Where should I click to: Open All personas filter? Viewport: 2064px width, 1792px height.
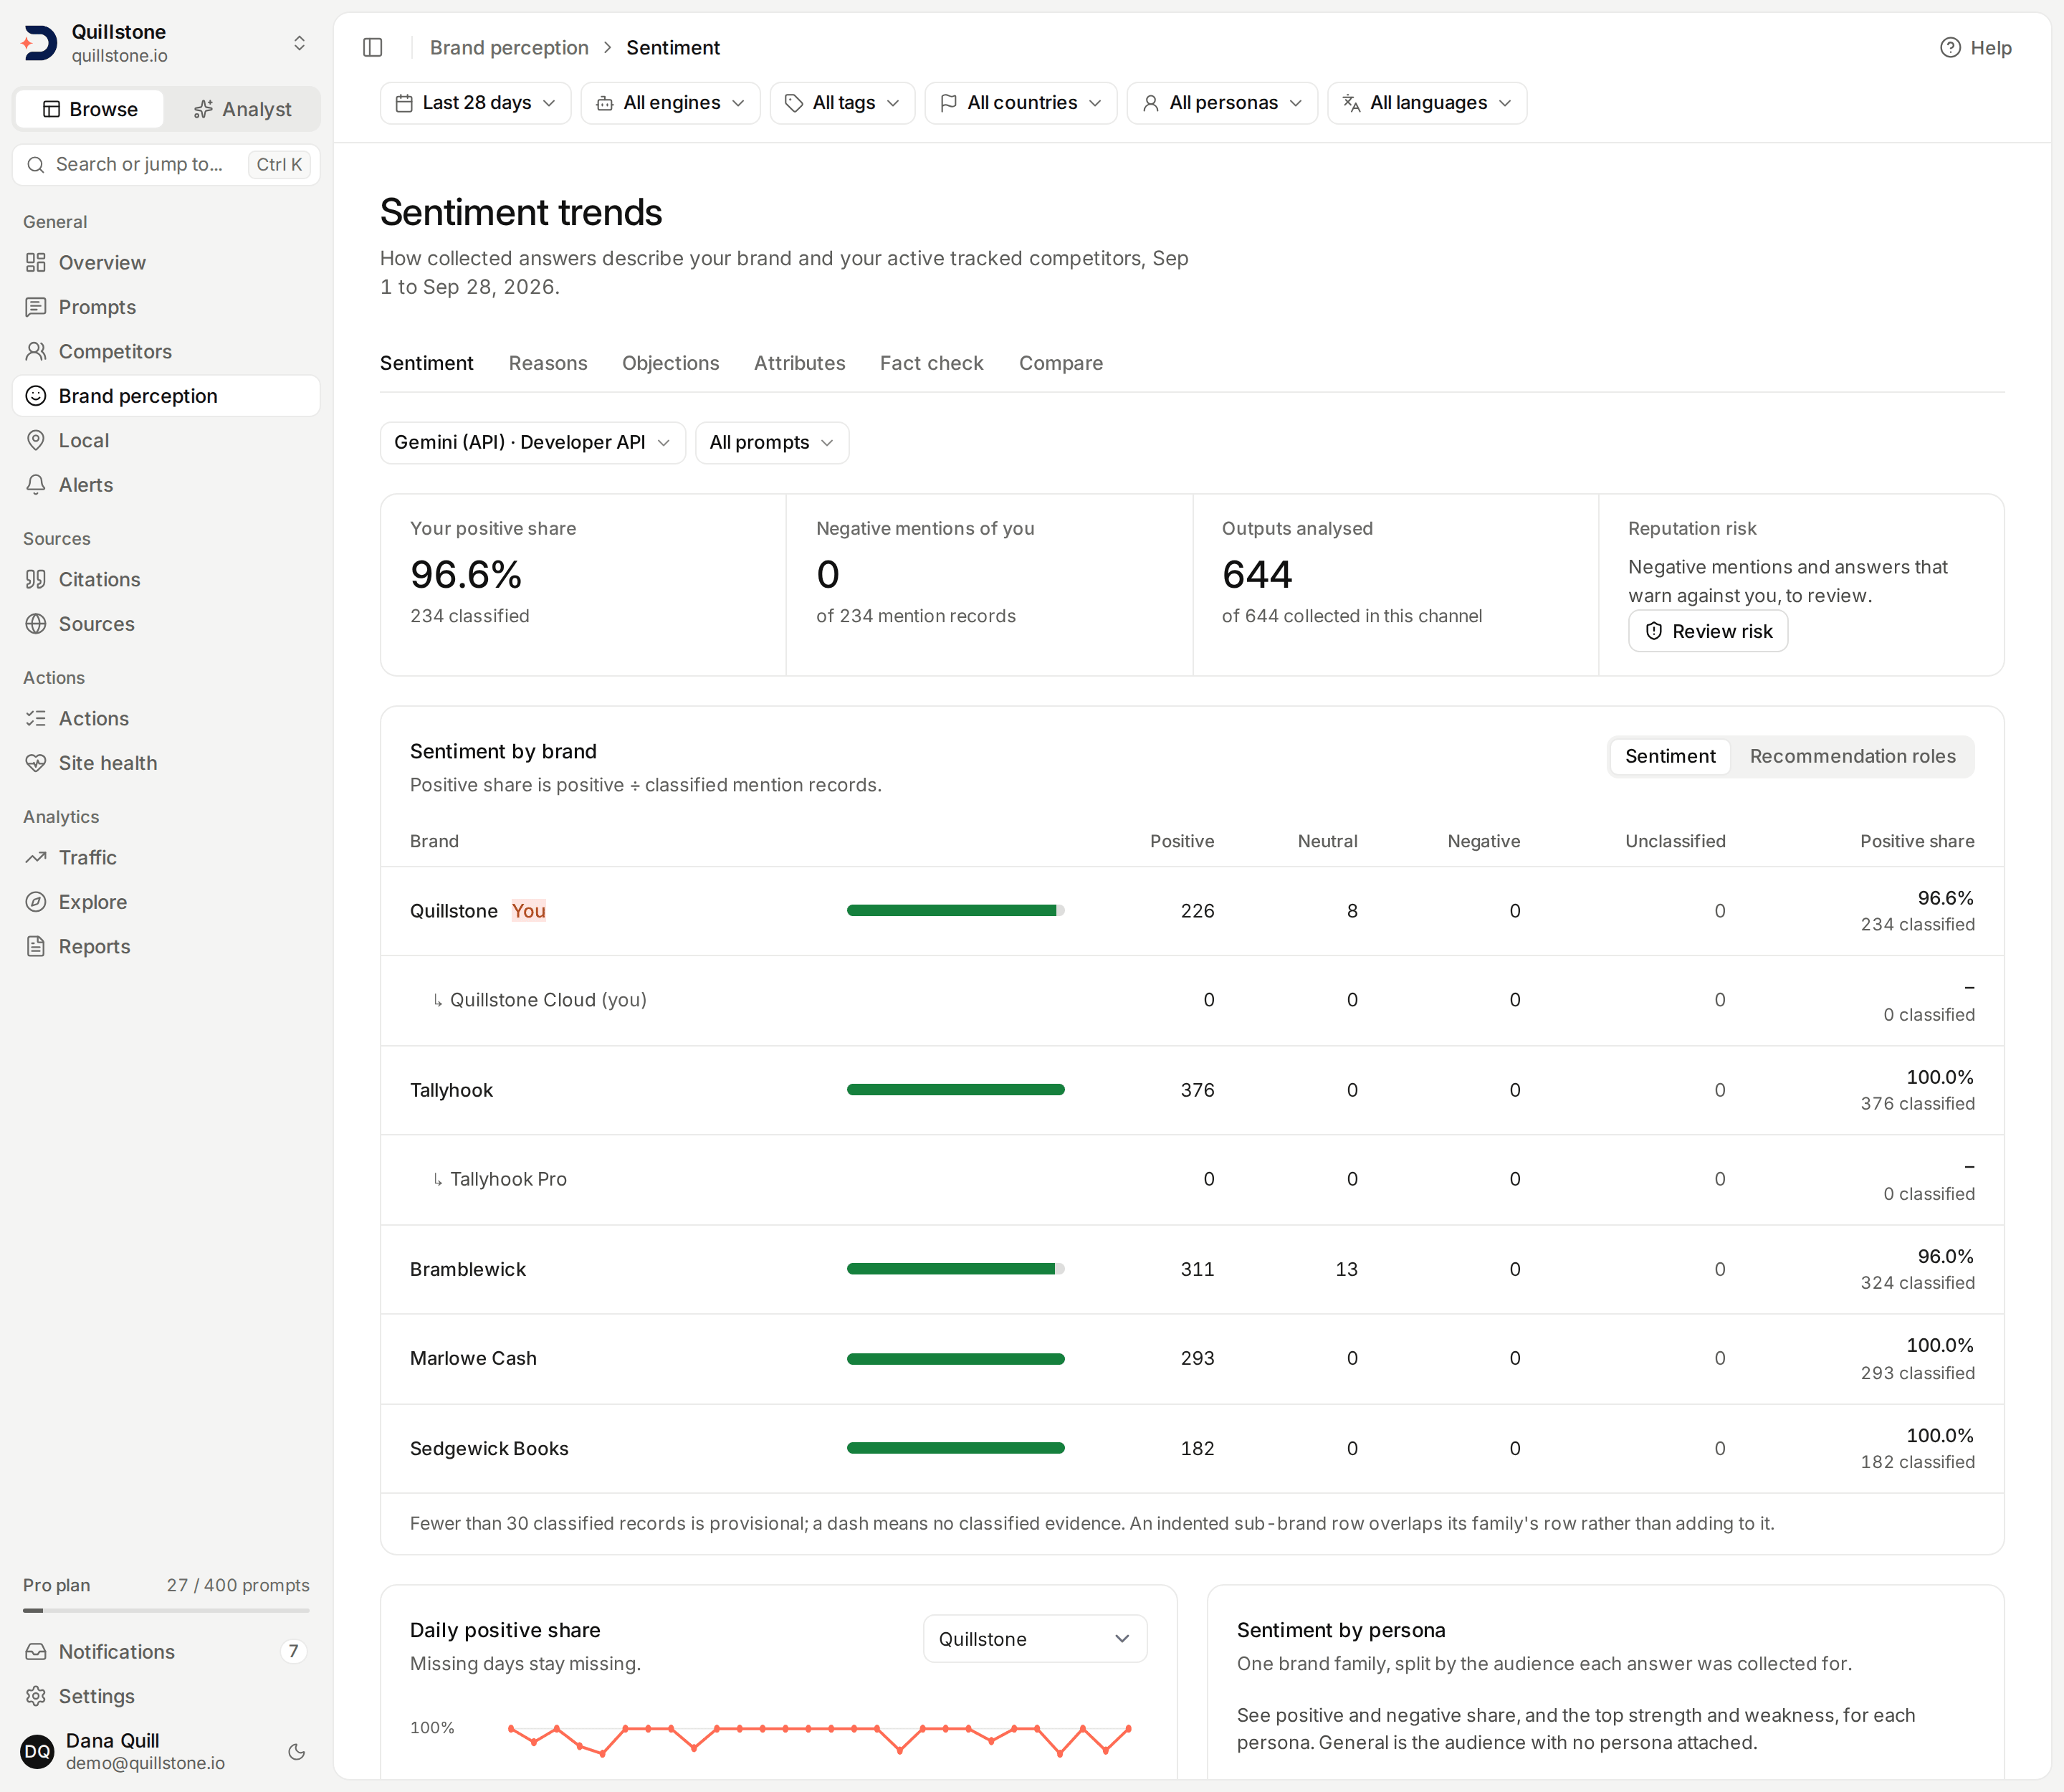1222,103
